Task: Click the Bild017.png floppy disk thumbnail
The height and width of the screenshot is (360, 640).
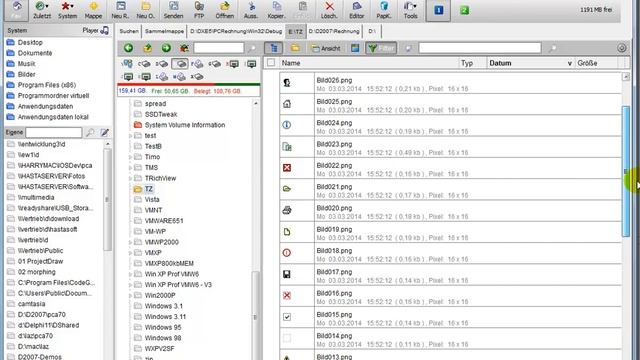Action: (x=287, y=274)
